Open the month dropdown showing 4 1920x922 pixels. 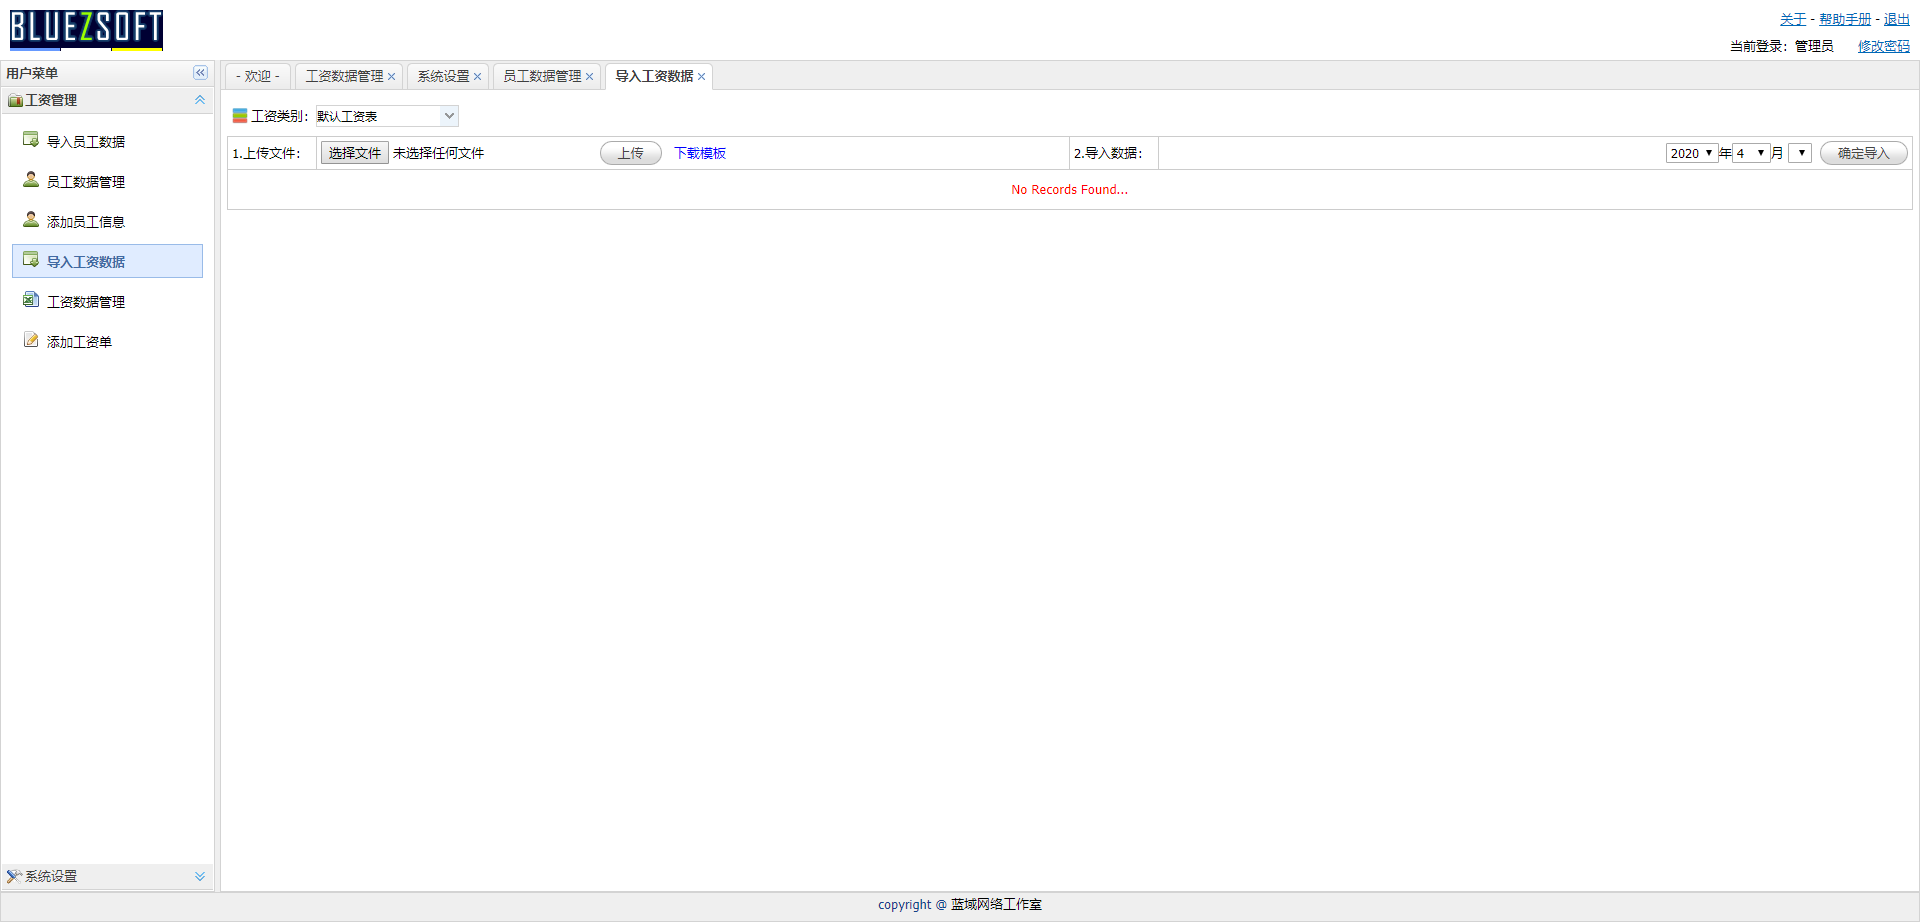[1751, 153]
